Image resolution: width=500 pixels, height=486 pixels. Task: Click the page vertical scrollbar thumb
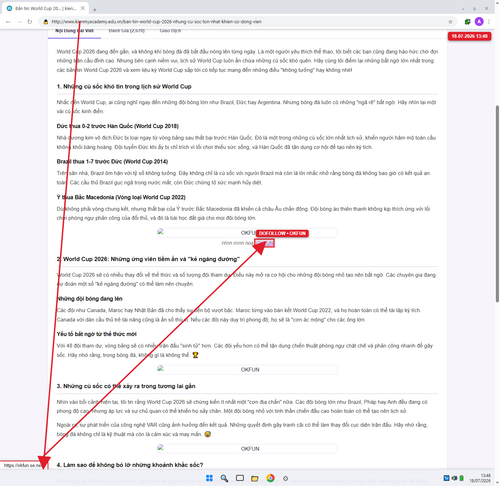tap(497, 203)
